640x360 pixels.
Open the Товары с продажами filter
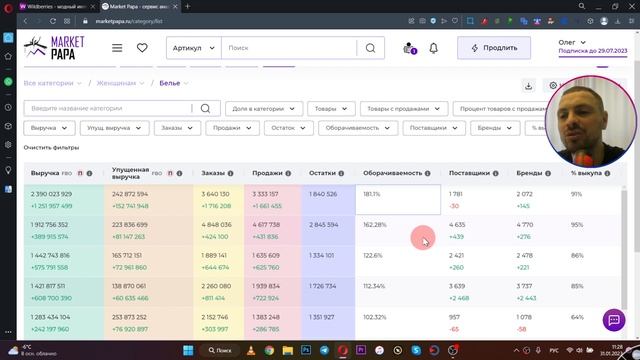(x=404, y=109)
